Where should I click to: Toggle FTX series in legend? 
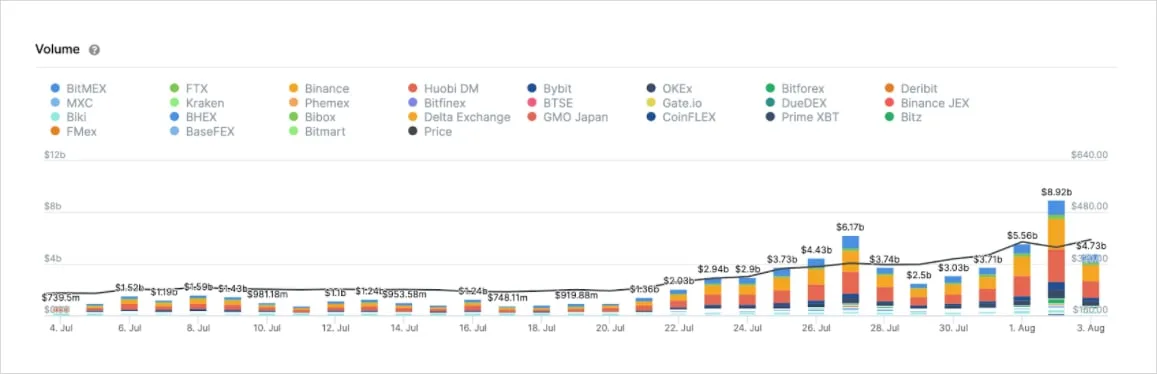pos(189,89)
